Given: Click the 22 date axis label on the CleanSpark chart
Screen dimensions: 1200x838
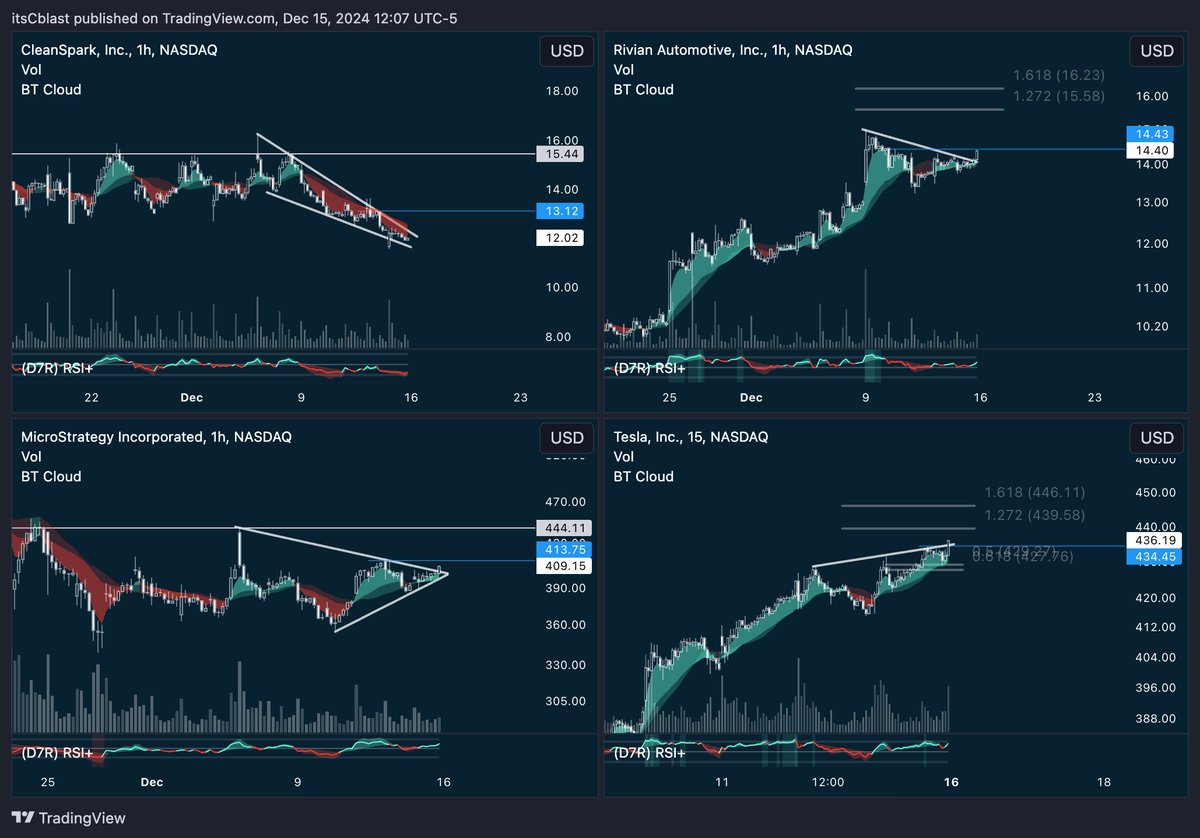Looking at the screenshot, I should point(92,397).
